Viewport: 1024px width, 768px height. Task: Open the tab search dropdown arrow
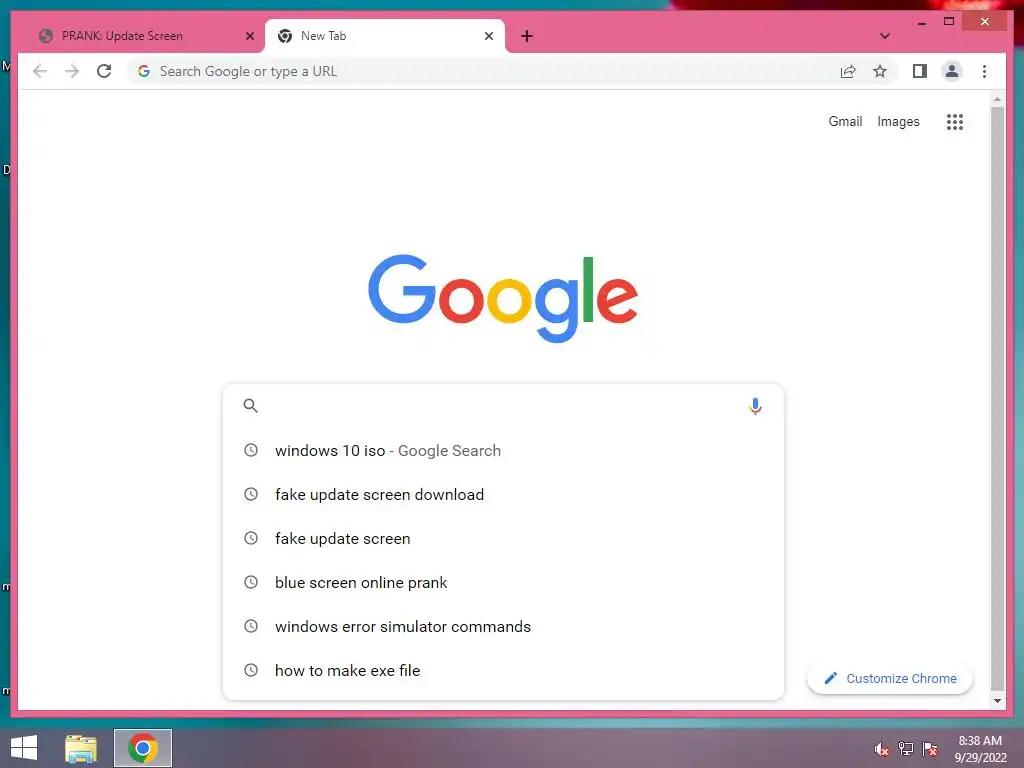[x=884, y=36]
